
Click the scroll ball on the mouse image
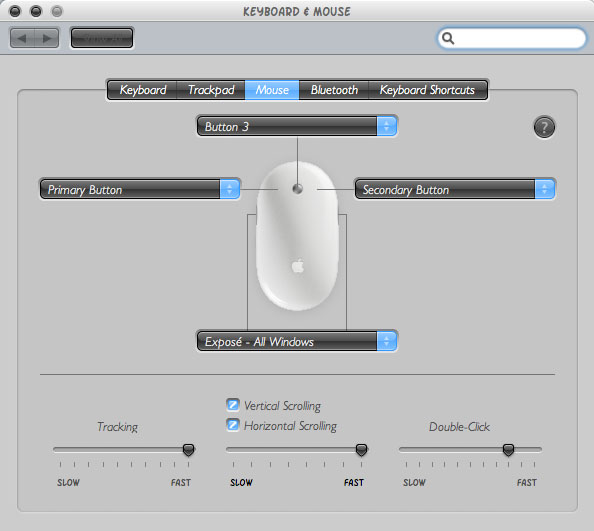pos(297,189)
